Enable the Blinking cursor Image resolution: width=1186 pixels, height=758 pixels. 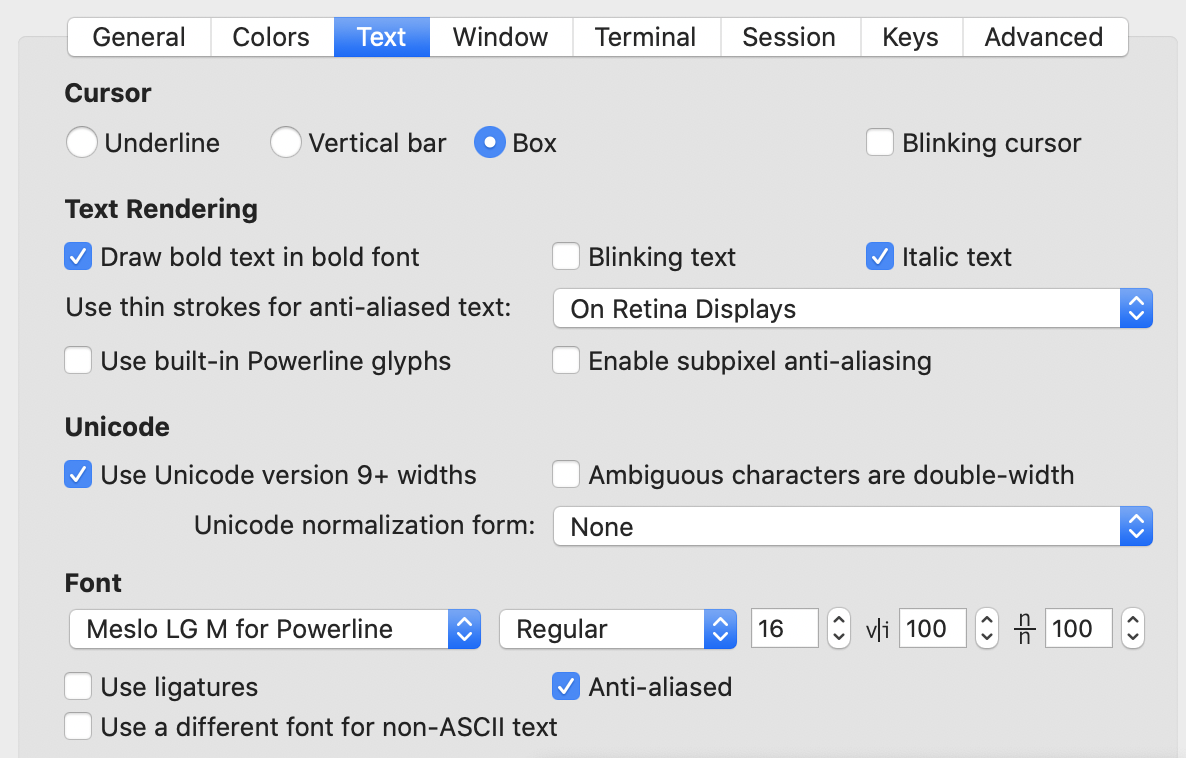point(879,143)
